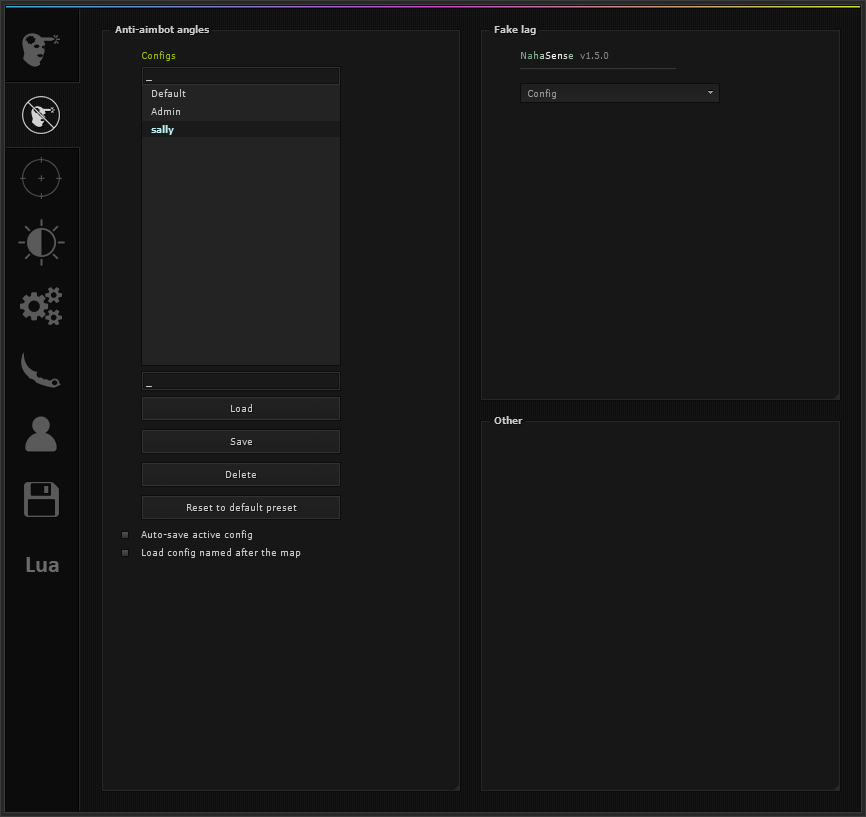Select the Anti-aim crossed-head tab icon

coord(41,115)
